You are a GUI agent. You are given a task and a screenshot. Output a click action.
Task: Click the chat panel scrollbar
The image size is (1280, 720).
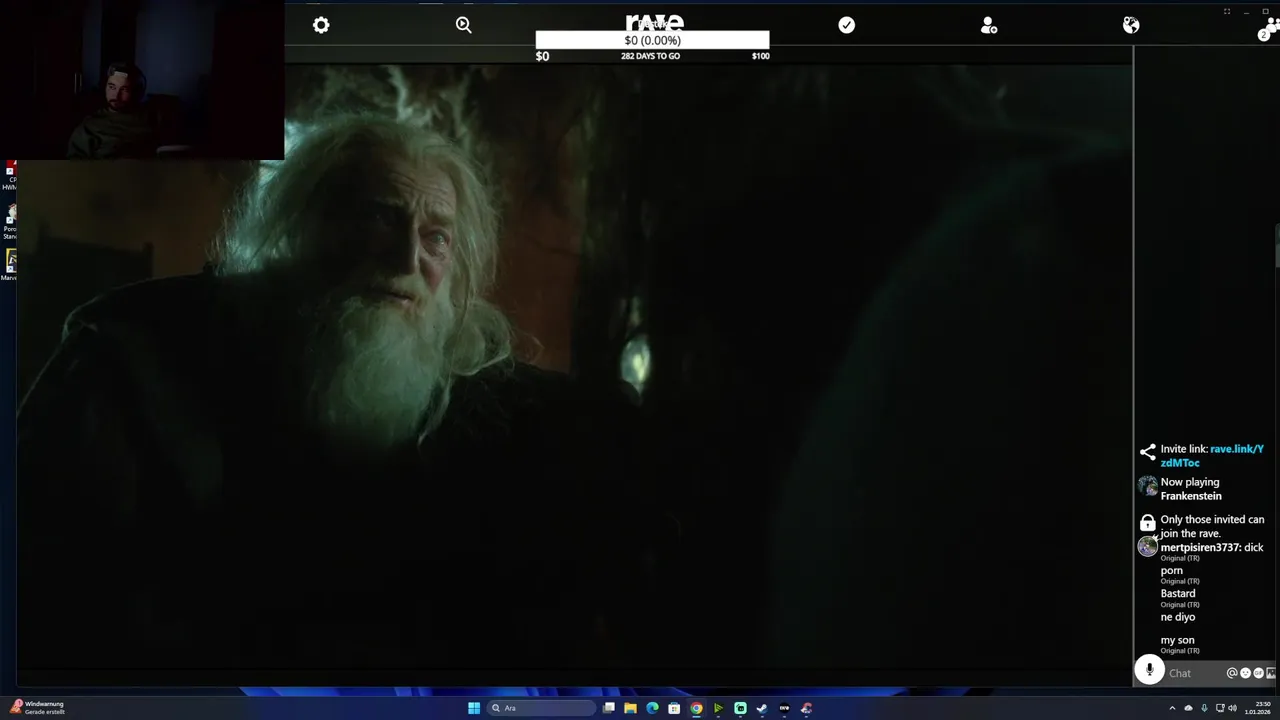[x=1277, y=247]
